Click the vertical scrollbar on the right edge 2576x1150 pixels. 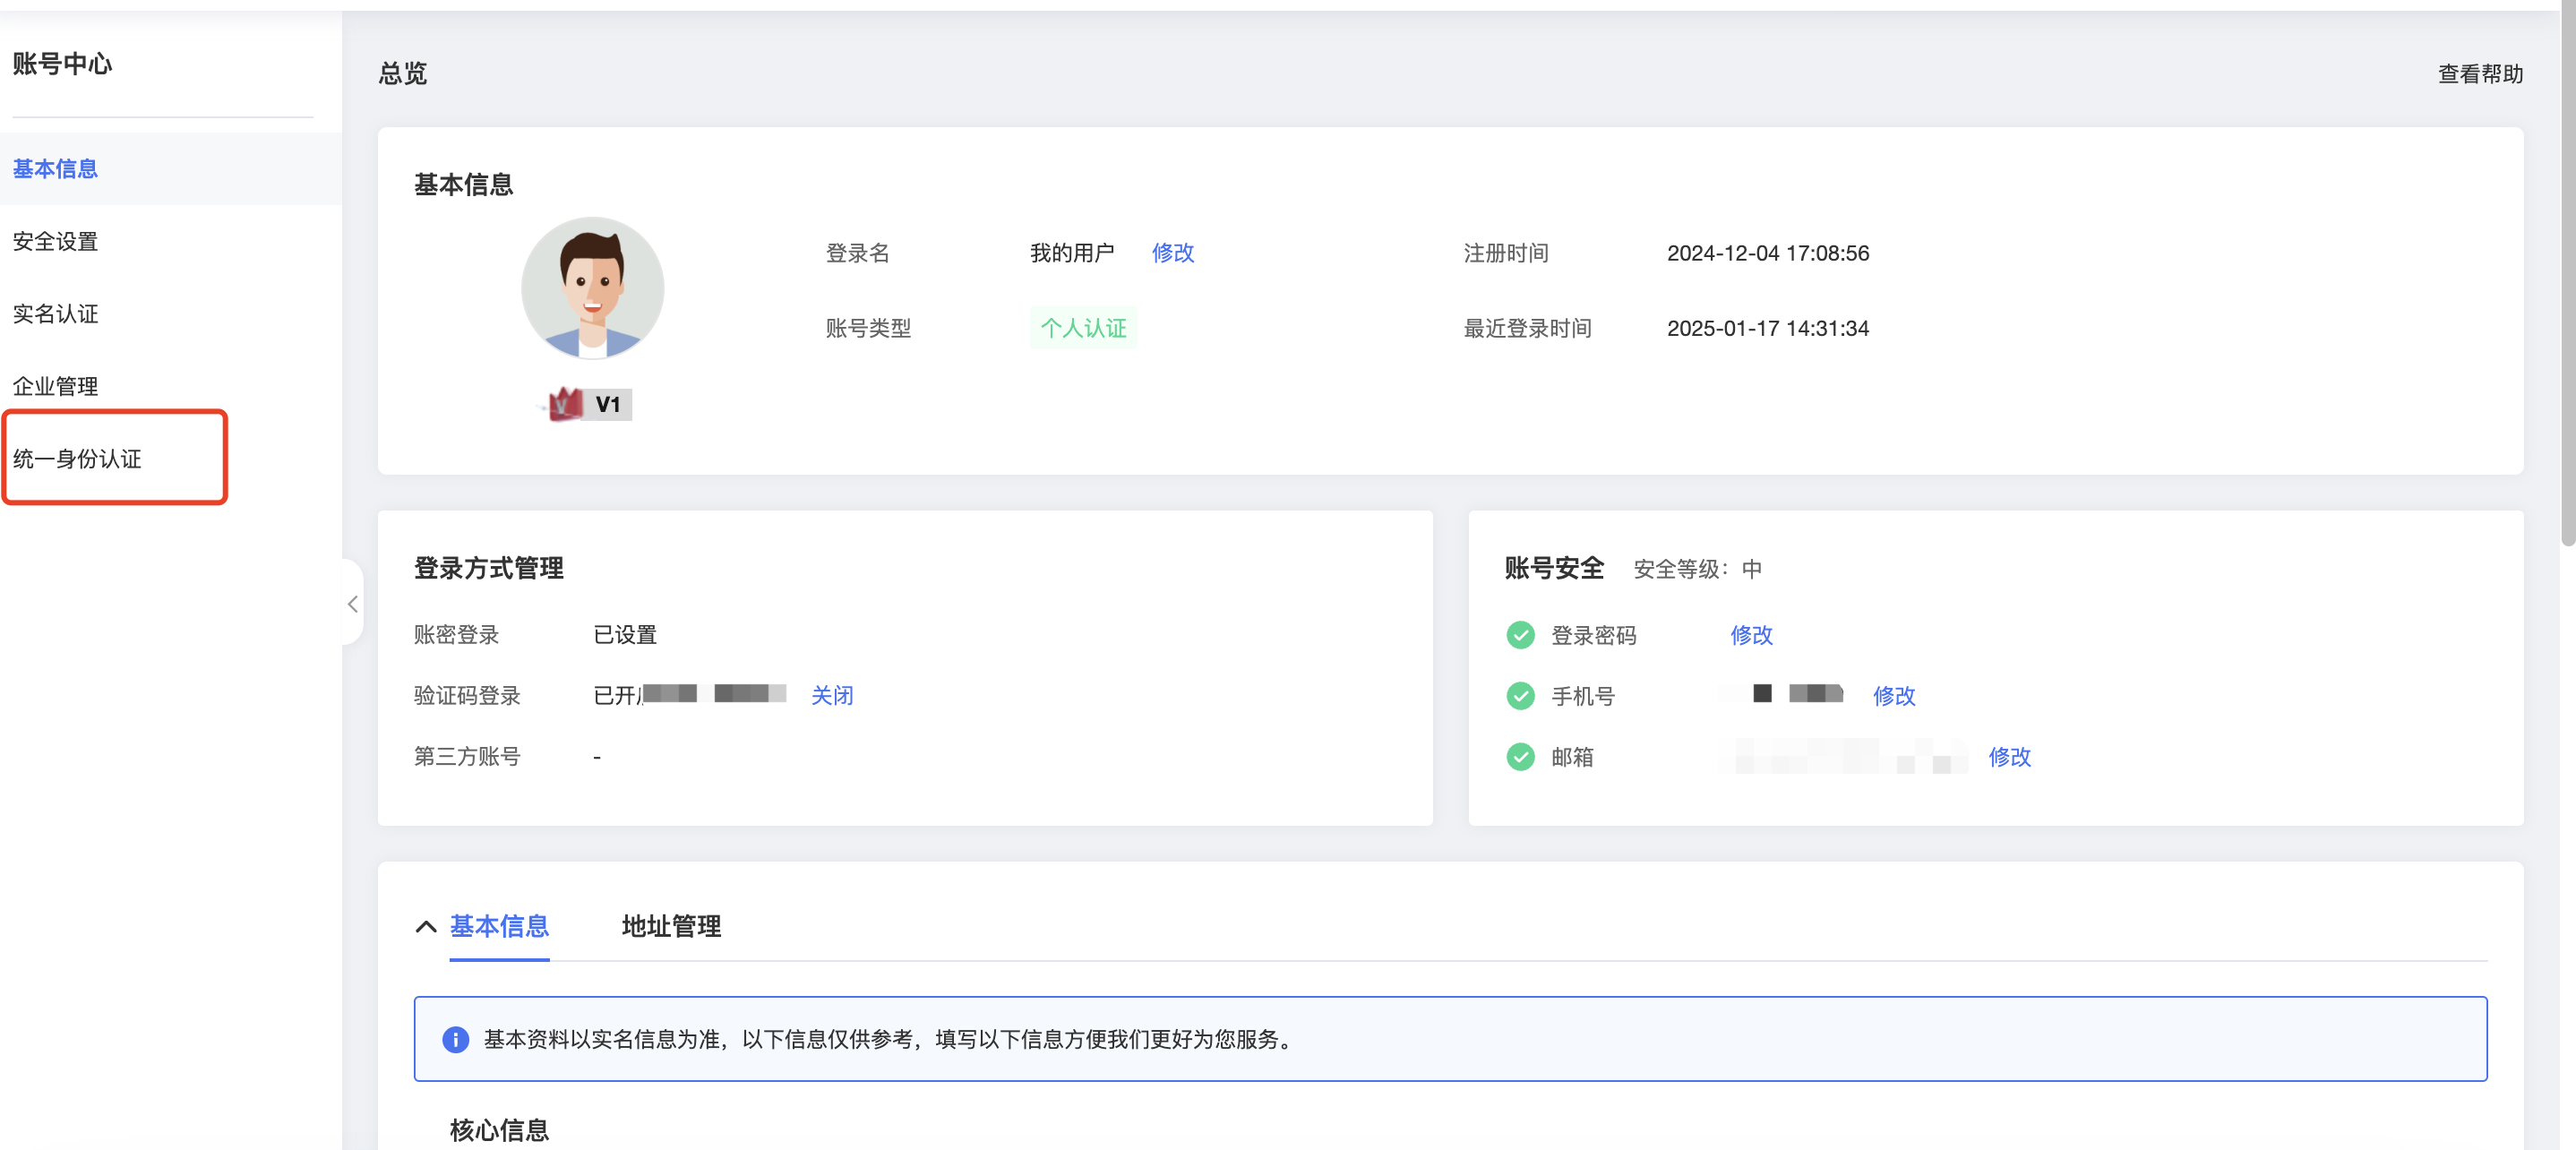coord(2567,275)
